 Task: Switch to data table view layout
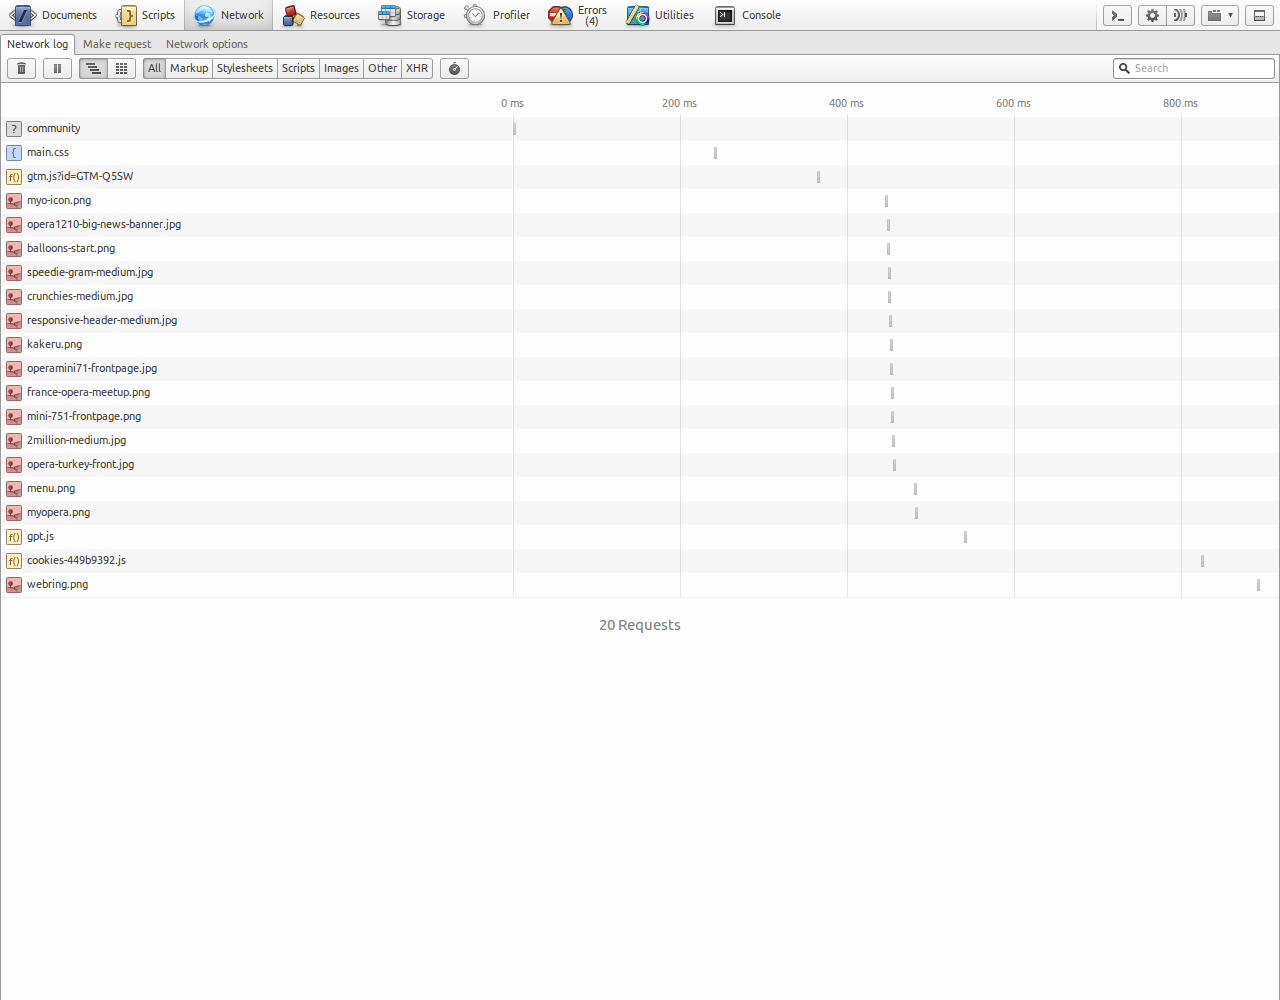[x=122, y=68]
